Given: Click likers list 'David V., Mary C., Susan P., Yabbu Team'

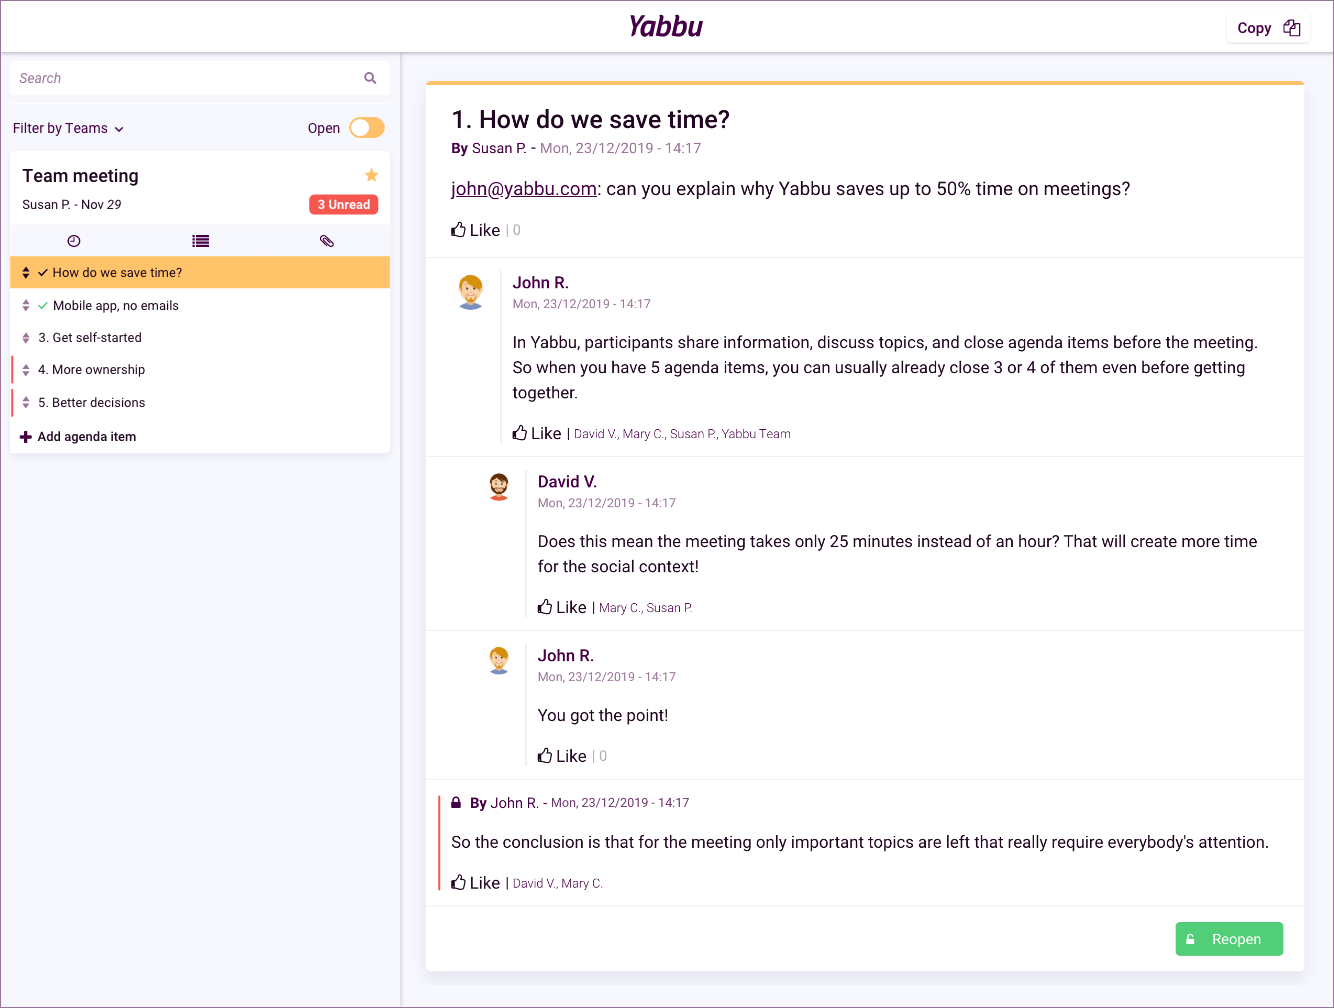Looking at the screenshot, I should (682, 434).
